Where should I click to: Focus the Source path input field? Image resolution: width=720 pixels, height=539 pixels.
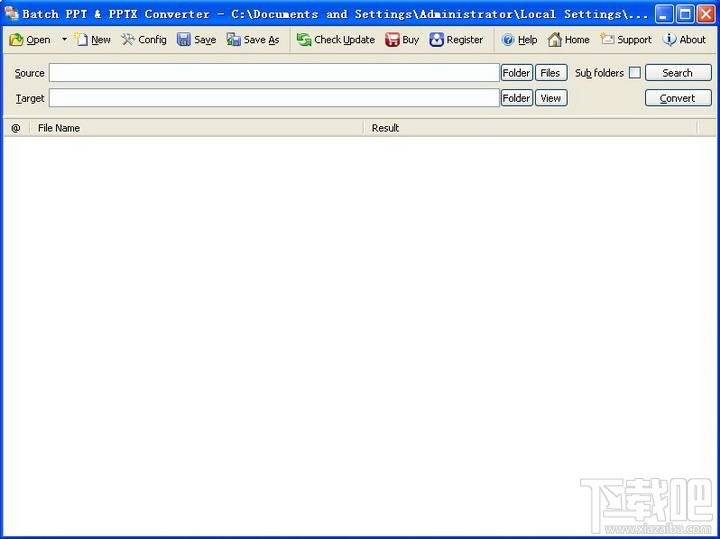tap(274, 73)
